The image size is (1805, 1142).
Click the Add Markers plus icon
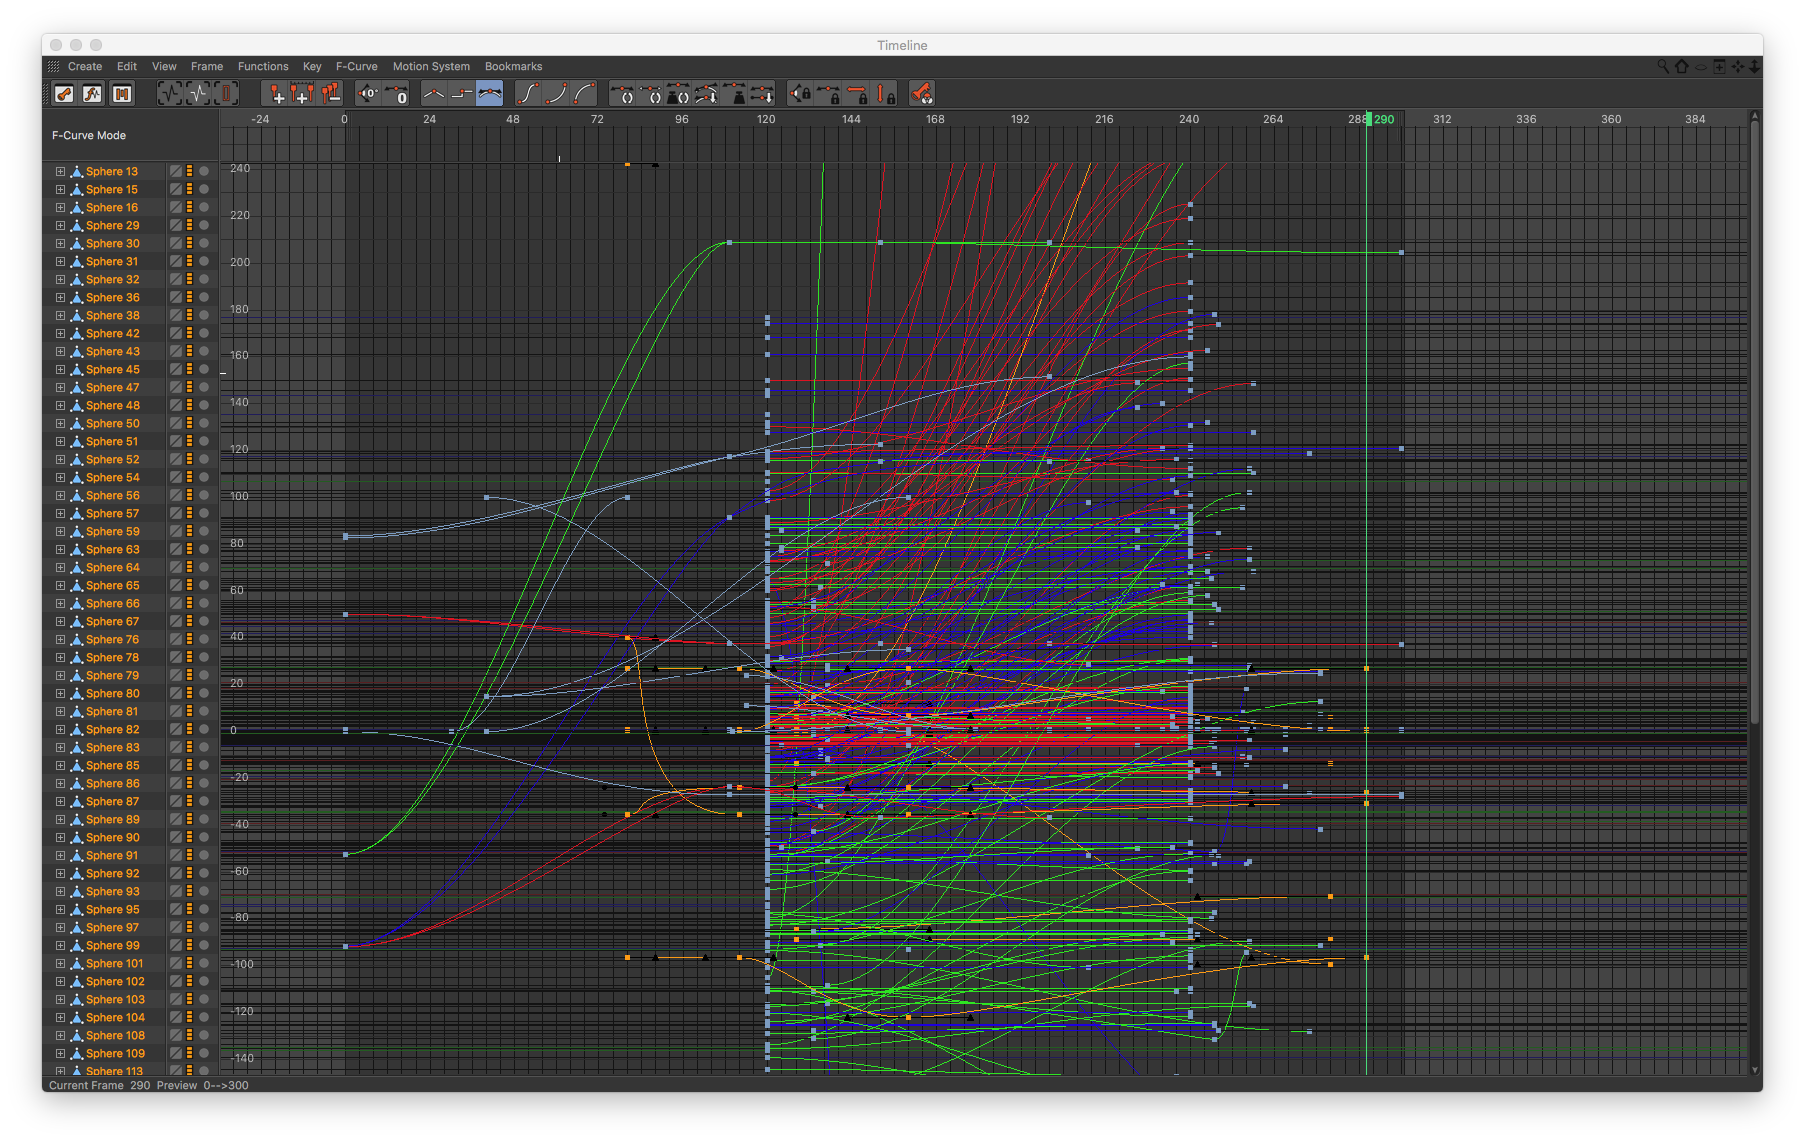302,94
